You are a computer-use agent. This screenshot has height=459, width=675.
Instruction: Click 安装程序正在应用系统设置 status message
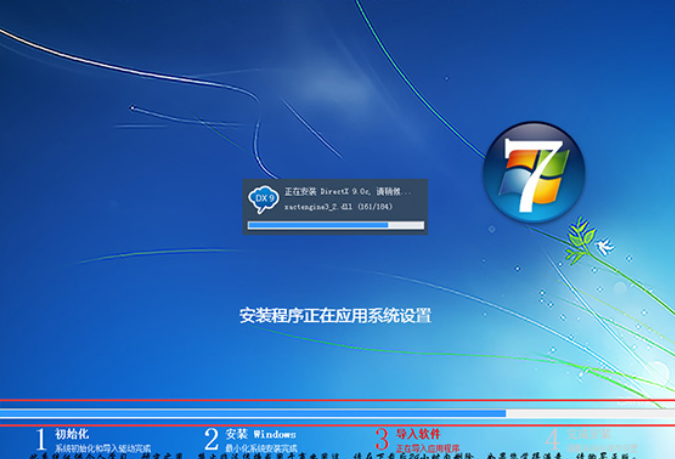(x=335, y=316)
